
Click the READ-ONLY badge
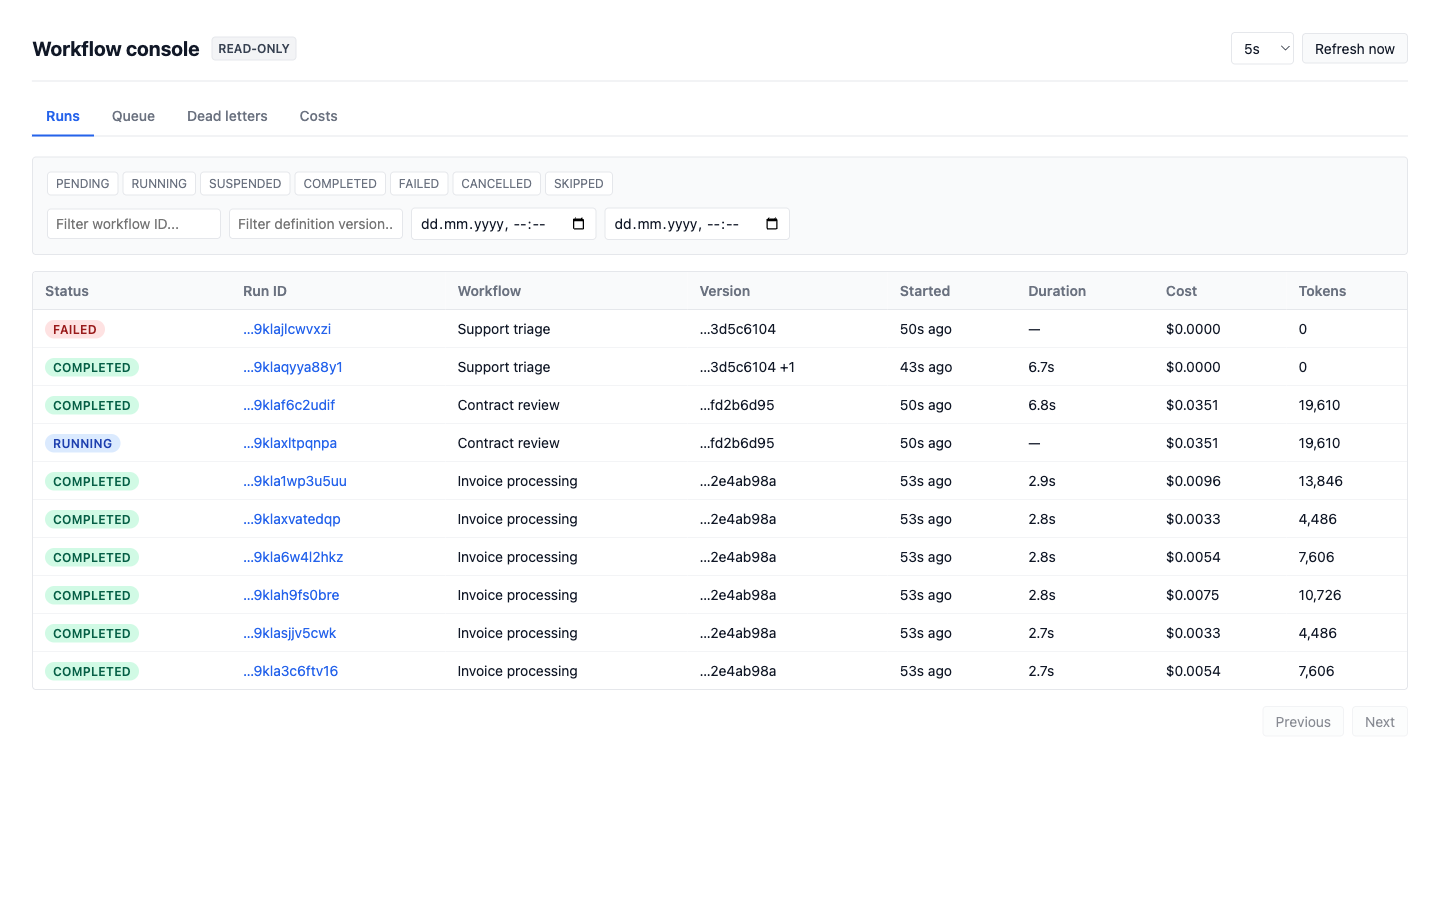pyautogui.click(x=254, y=49)
